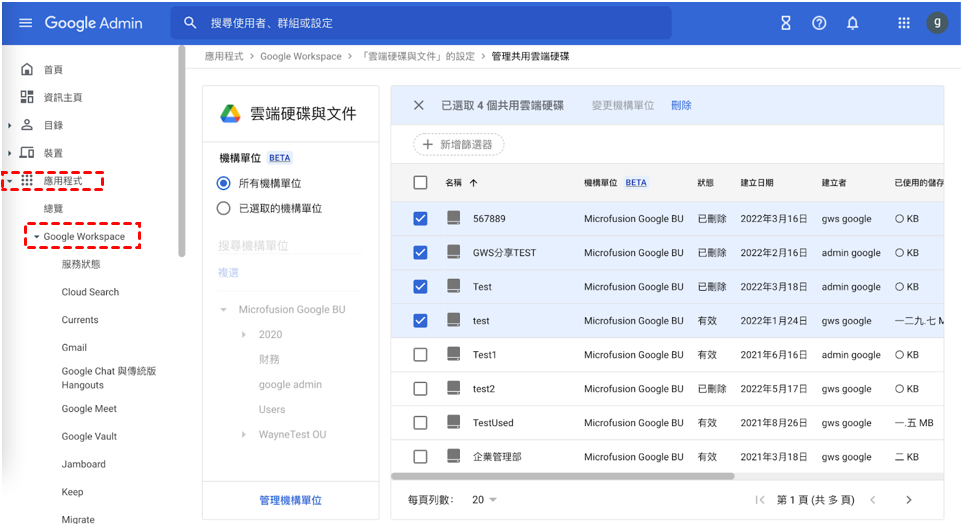Click the 刪除 delete link
Screen dimensions: 961x524
(x=681, y=105)
